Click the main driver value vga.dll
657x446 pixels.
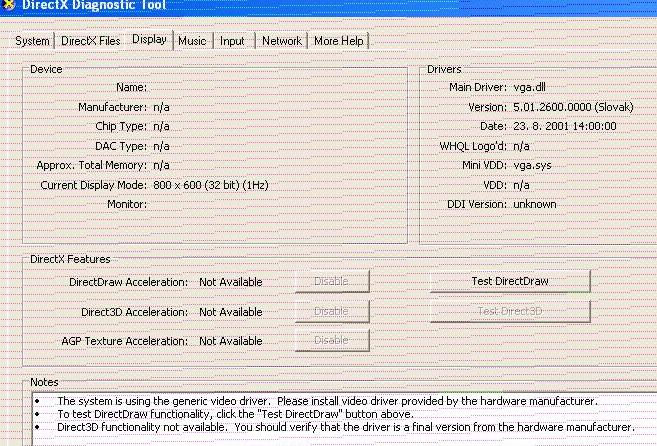pyautogui.click(x=530, y=87)
